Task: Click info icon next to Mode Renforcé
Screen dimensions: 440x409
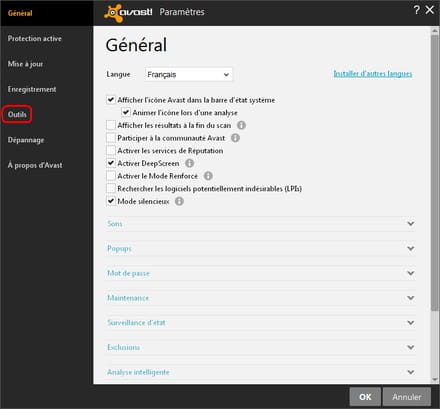Action: point(208,176)
